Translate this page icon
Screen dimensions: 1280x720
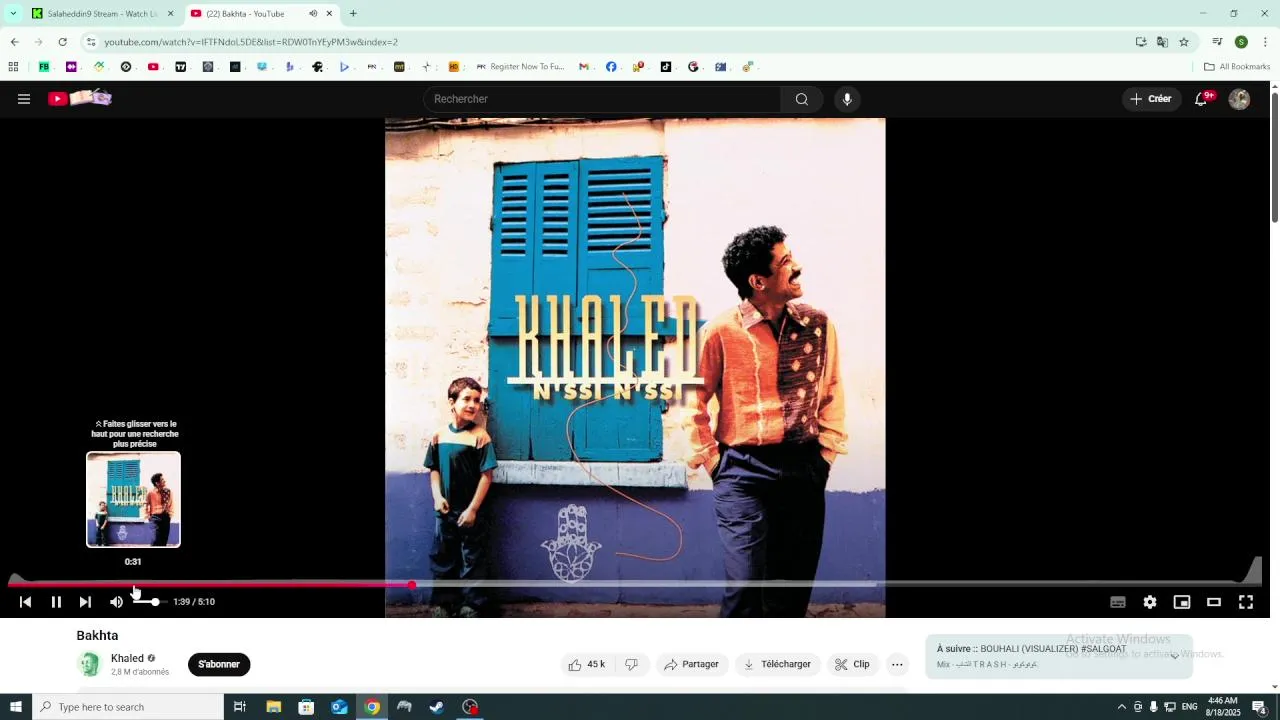point(1162,42)
